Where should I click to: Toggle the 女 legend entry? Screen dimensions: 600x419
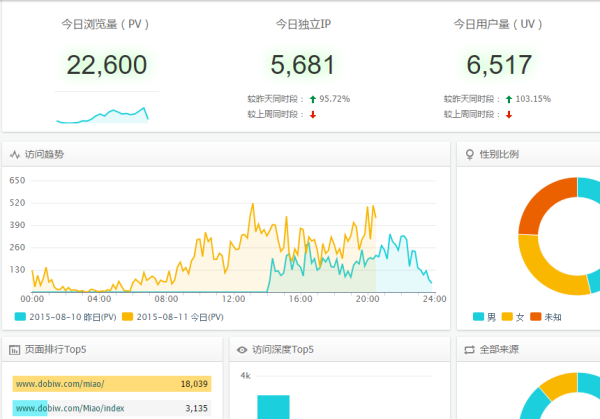[x=513, y=317]
